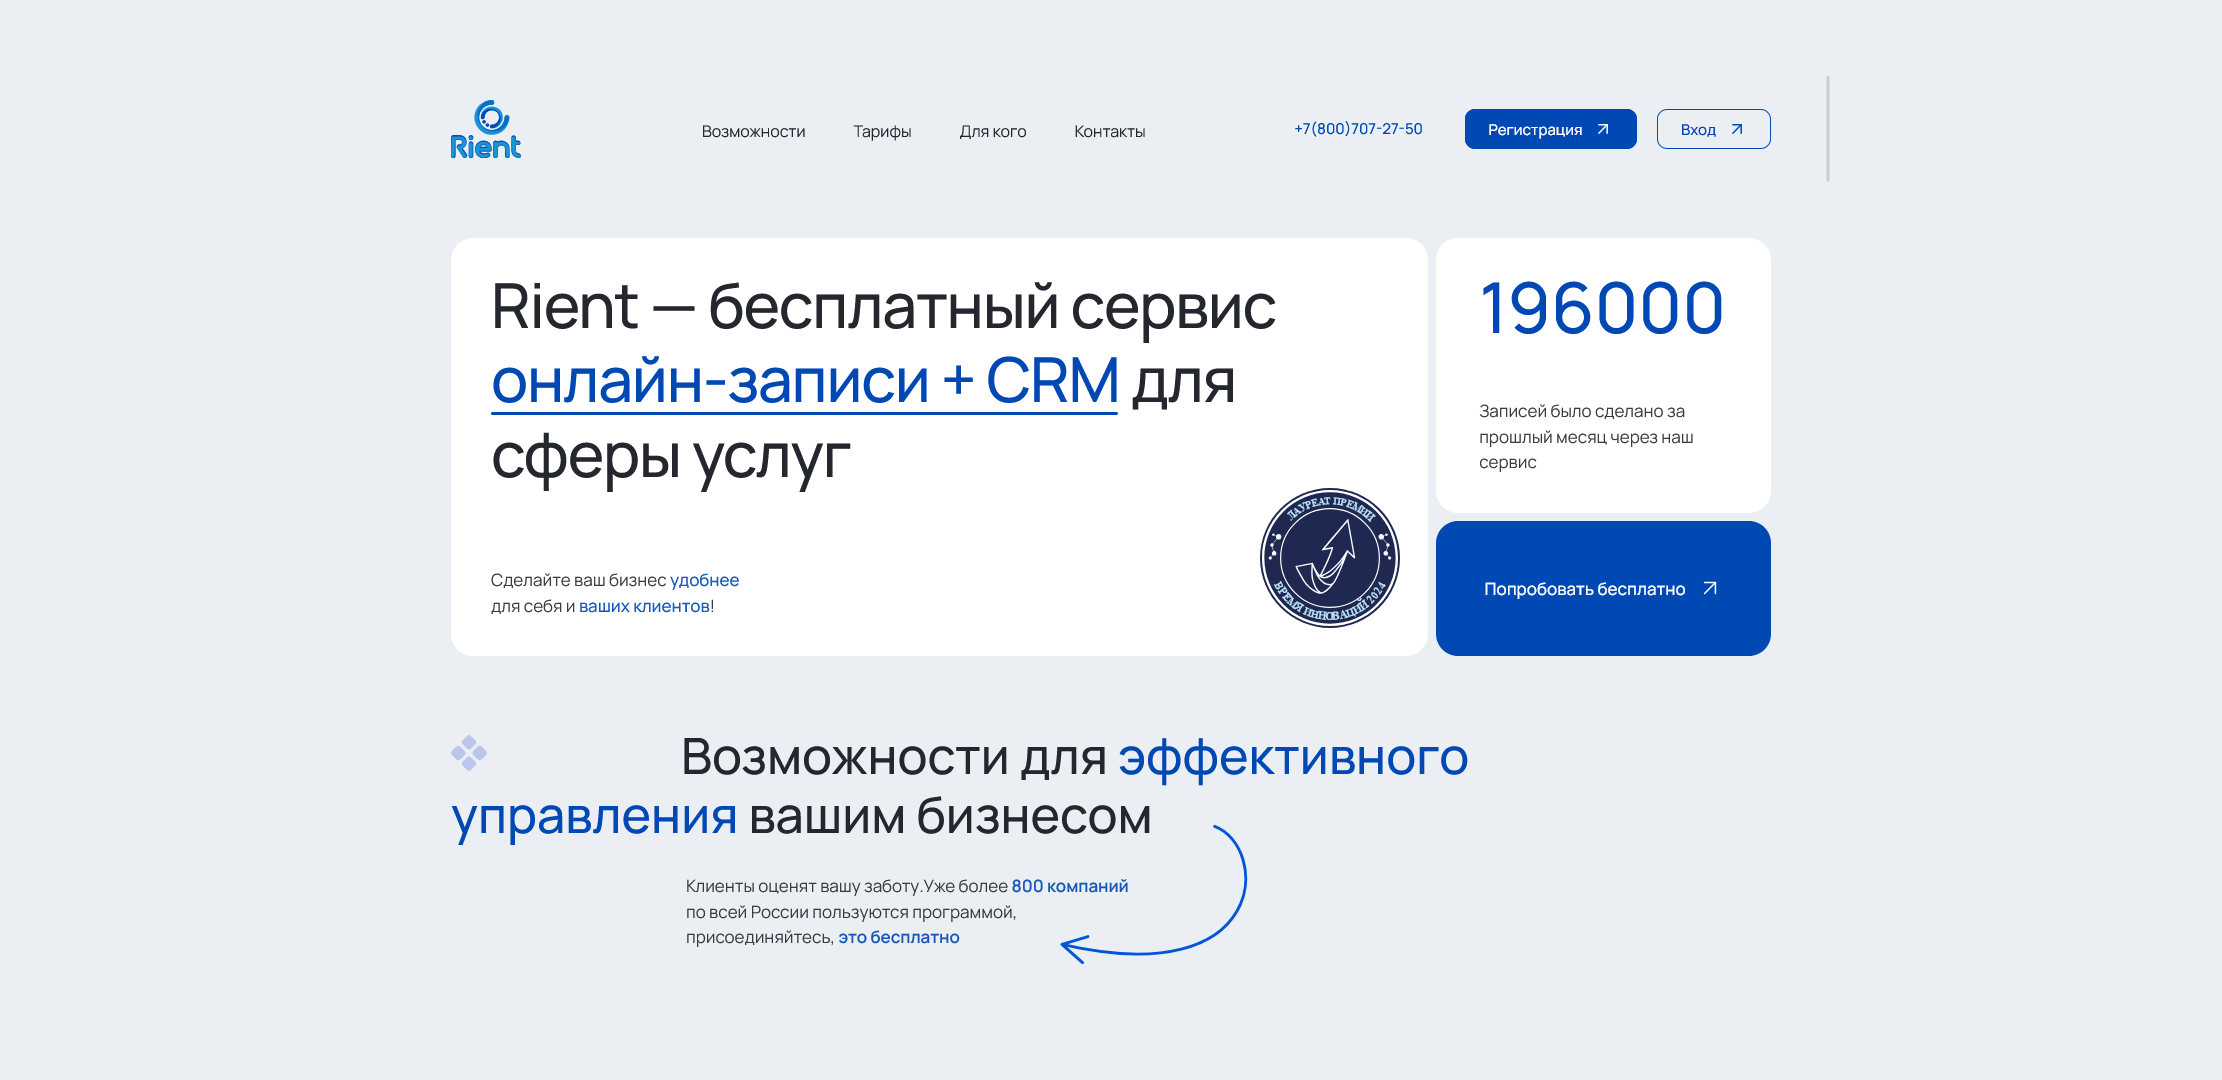Image resolution: width=2222 pixels, height=1080 pixels.
Task: Call the +7(800)707-27-50 phone link
Action: click(x=1358, y=128)
